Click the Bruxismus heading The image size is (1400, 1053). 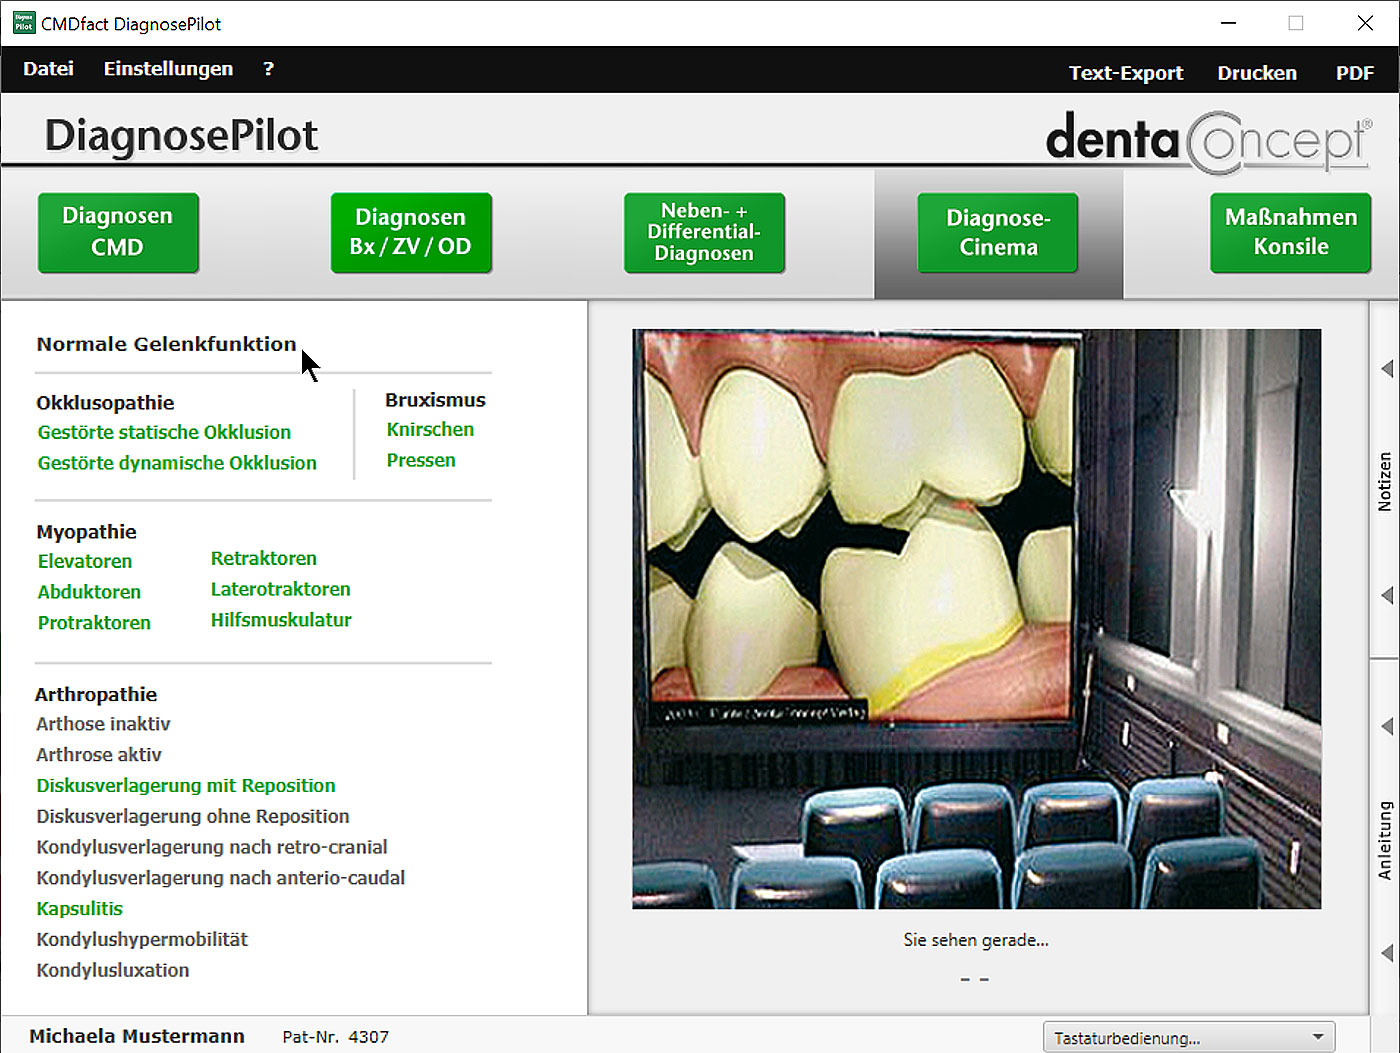[435, 400]
